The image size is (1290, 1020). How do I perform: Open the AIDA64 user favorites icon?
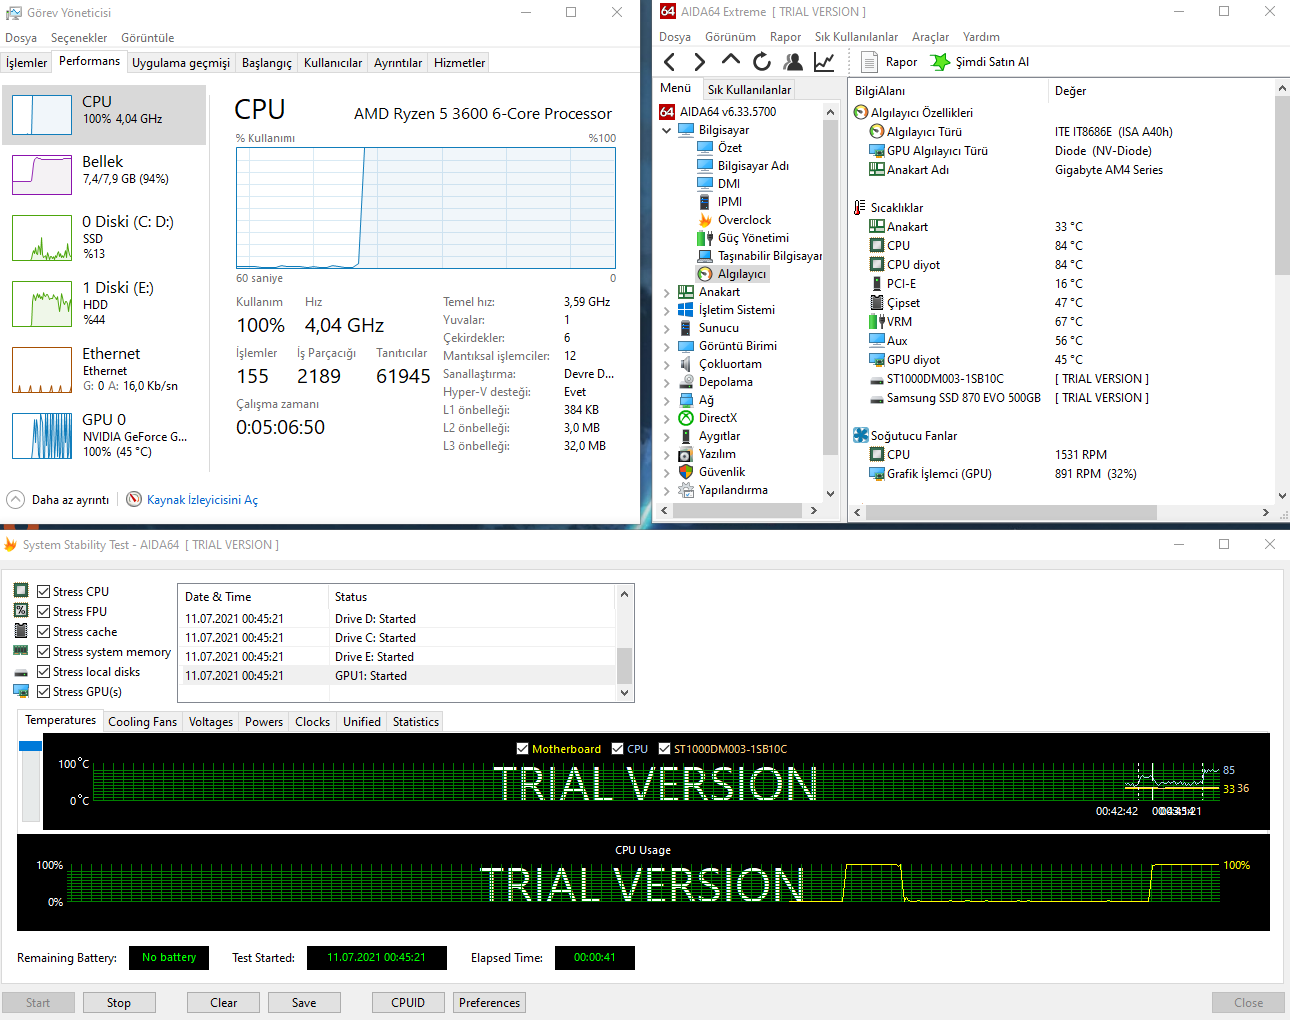tap(793, 62)
